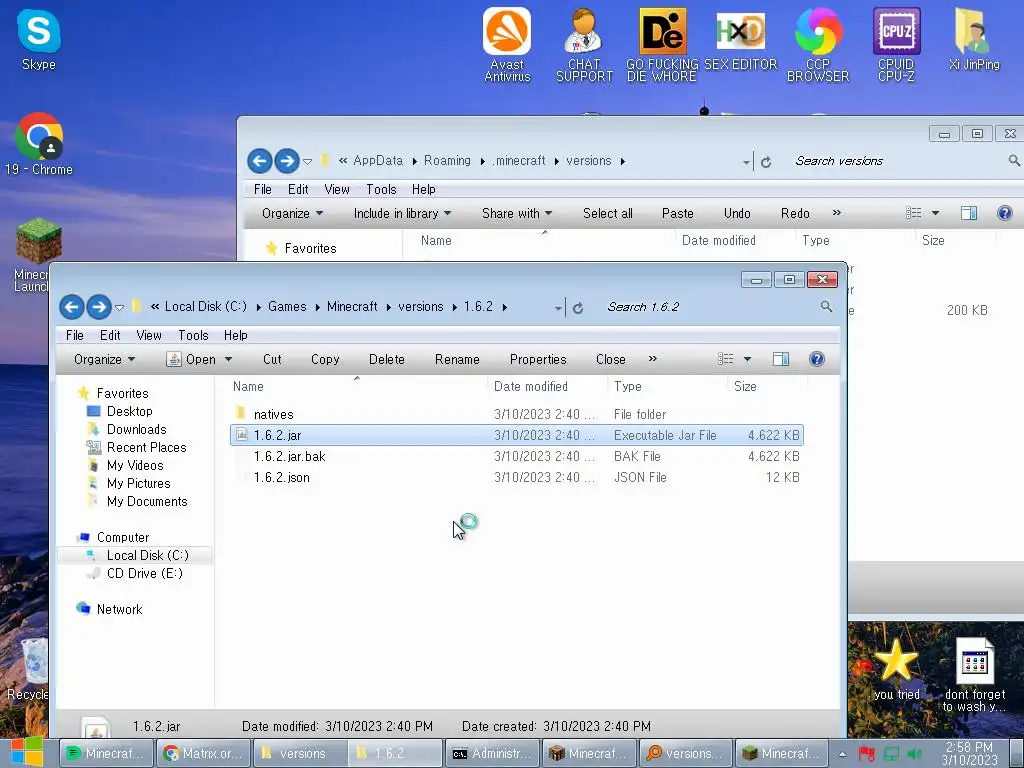Click the Rename toolbar button
This screenshot has width=1024, height=768.
tap(457, 359)
